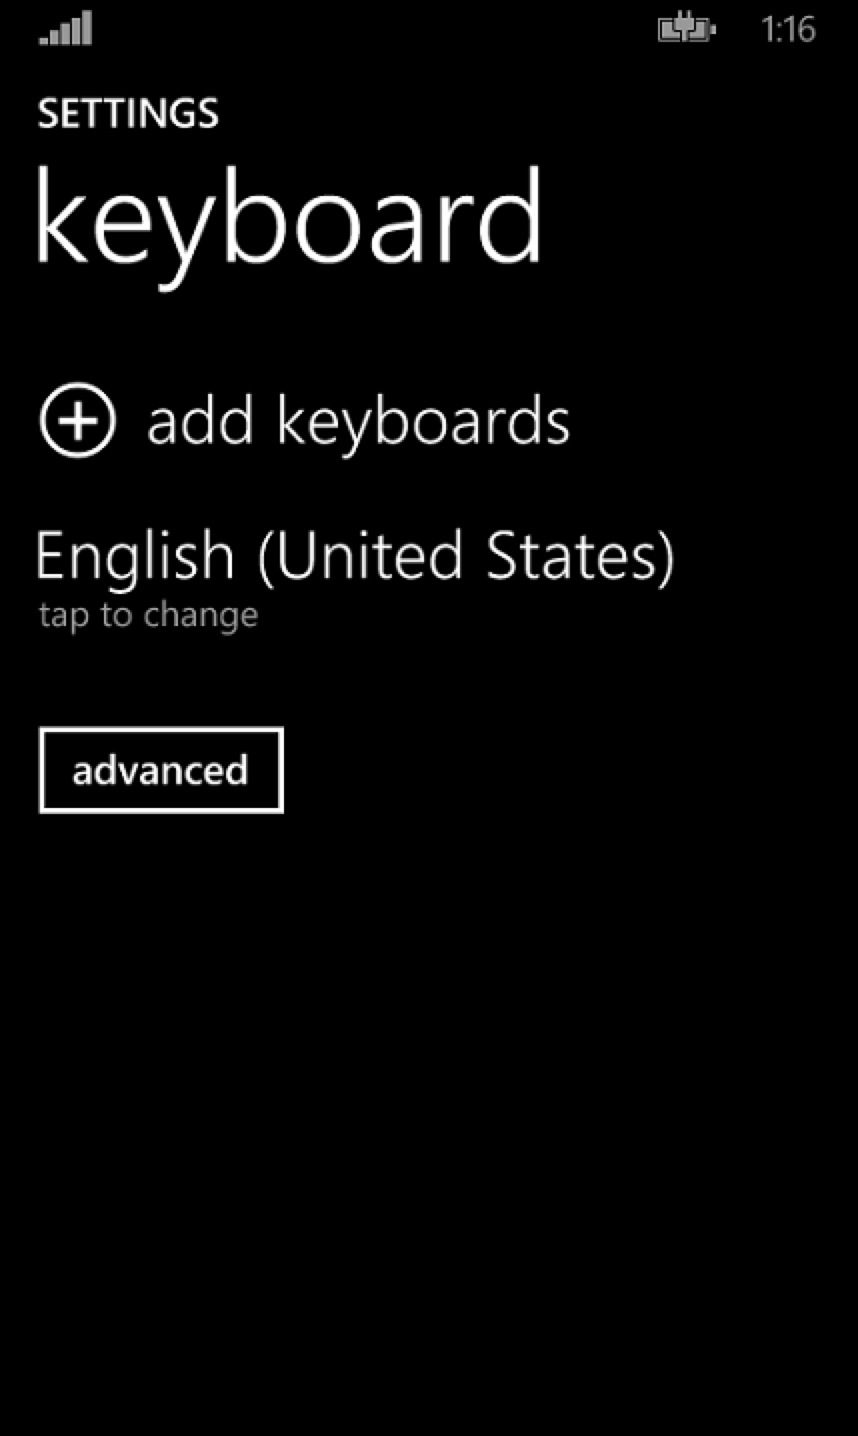Select the add keyboards label
This screenshot has width=858, height=1436.
coord(358,420)
